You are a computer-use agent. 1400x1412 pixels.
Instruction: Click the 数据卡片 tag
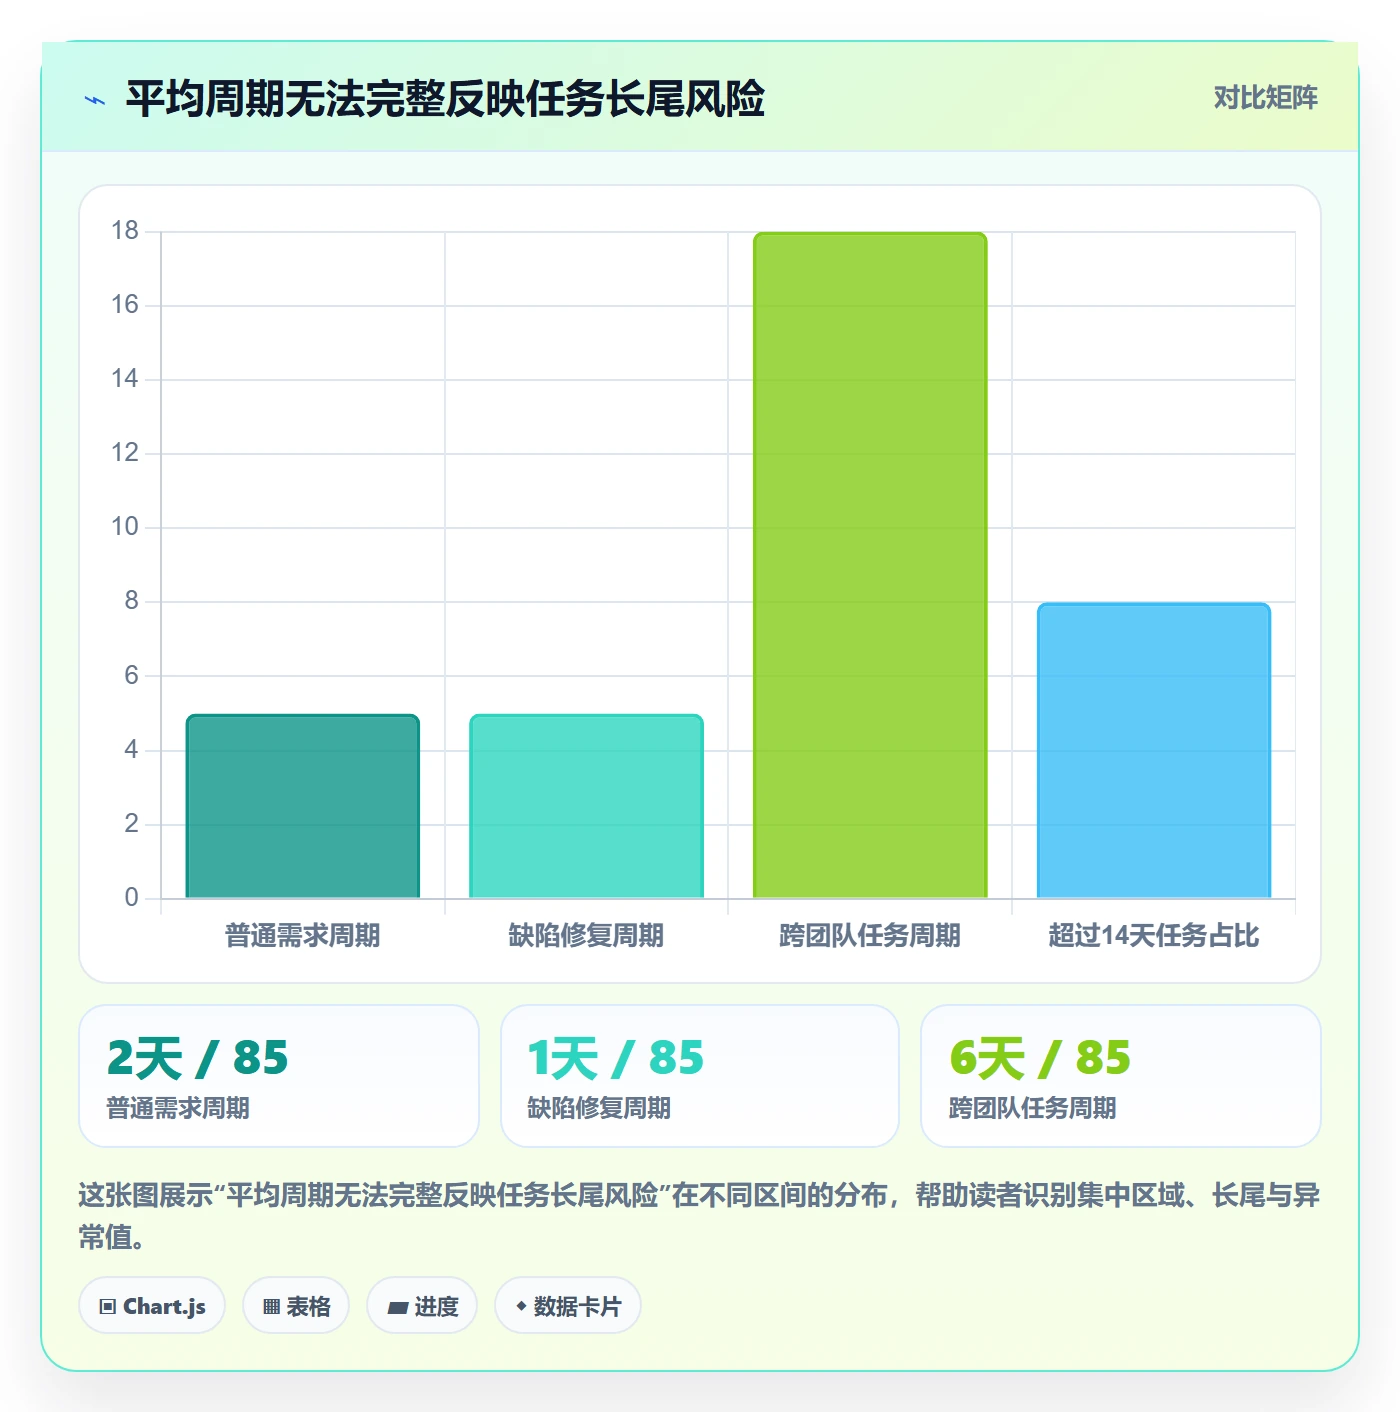point(568,1305)
